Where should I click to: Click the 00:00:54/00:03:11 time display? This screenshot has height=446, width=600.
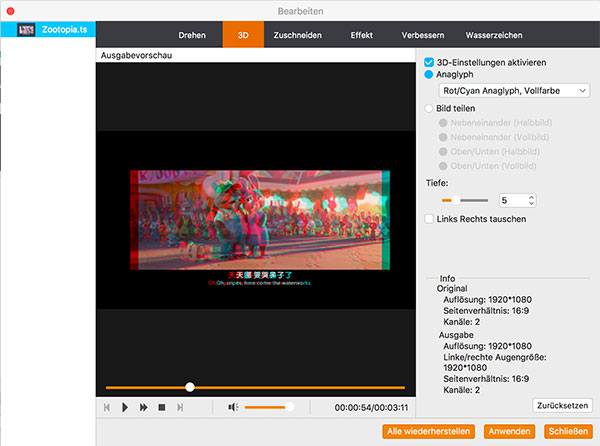[371, 408]
